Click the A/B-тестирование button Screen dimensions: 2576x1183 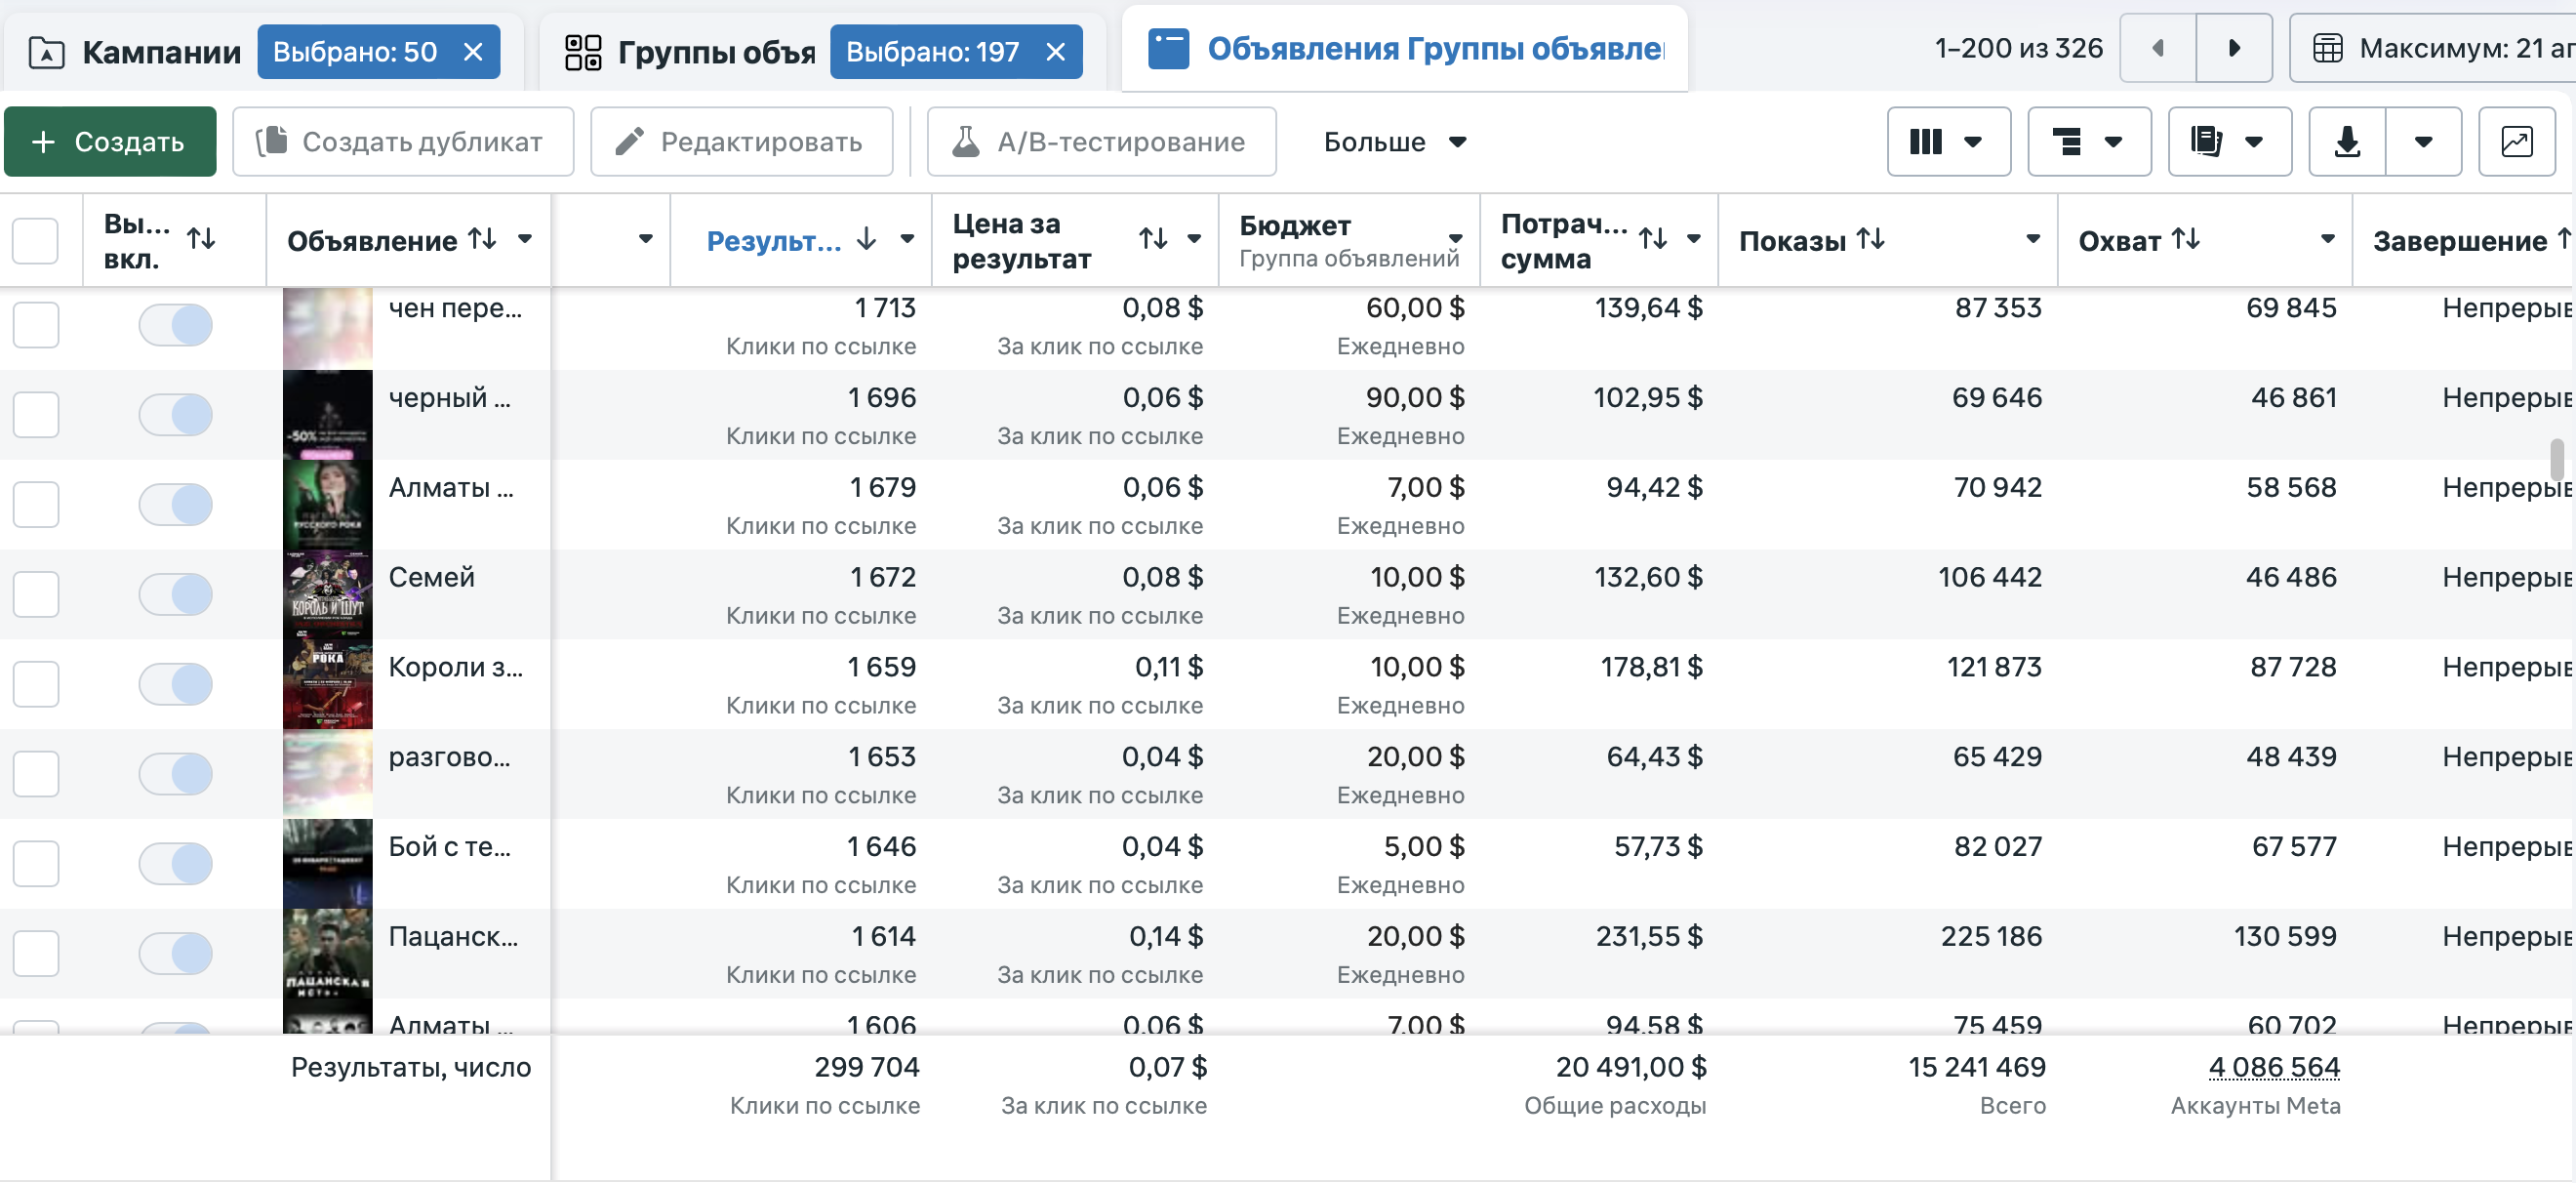click(1101, 142)
